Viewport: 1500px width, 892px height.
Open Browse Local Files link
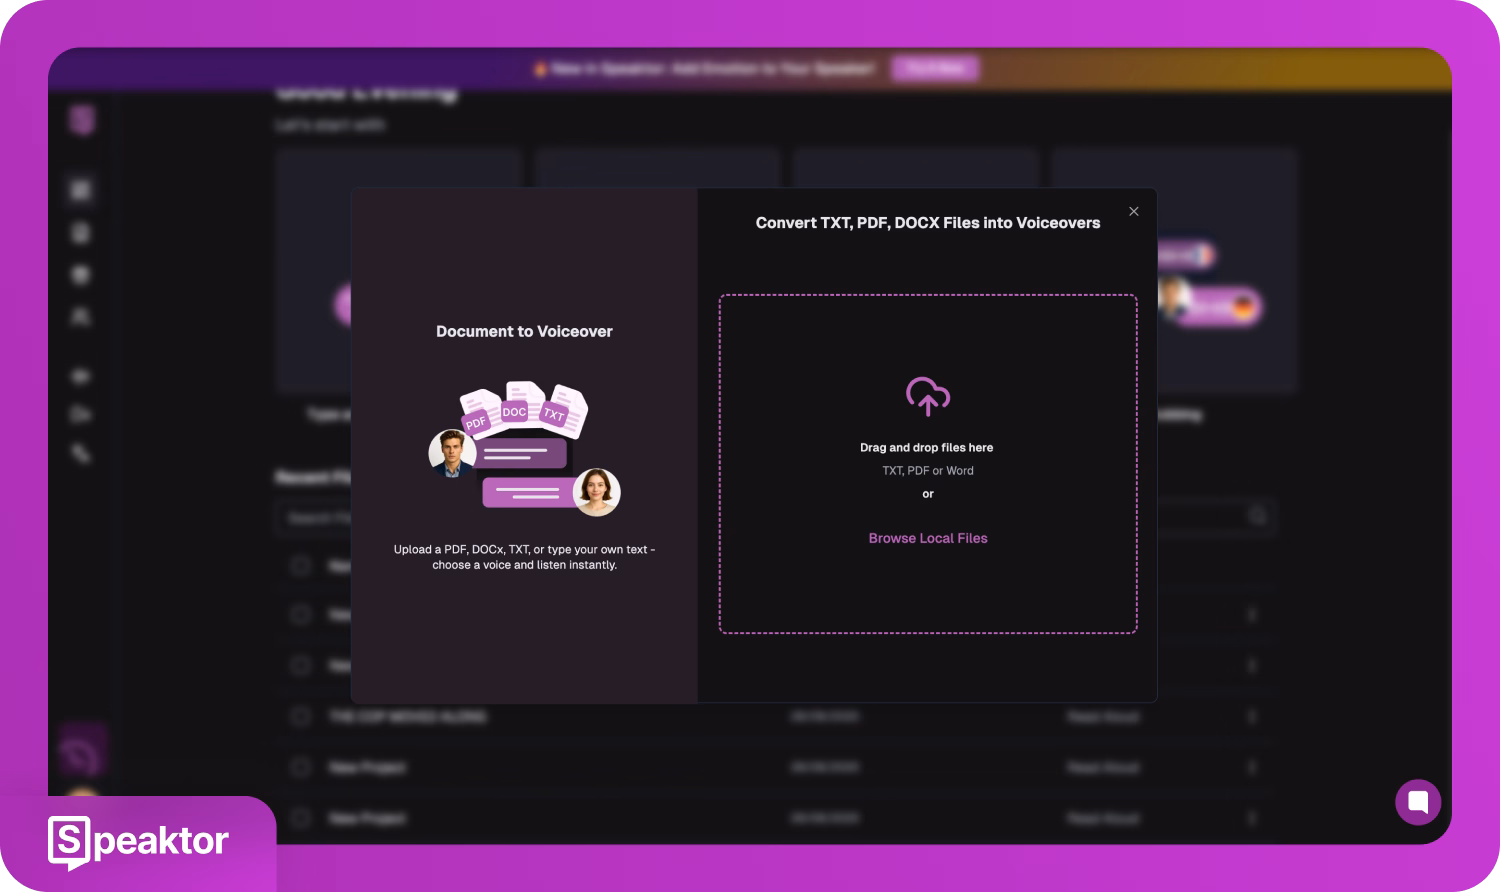[x=927, y=538]
